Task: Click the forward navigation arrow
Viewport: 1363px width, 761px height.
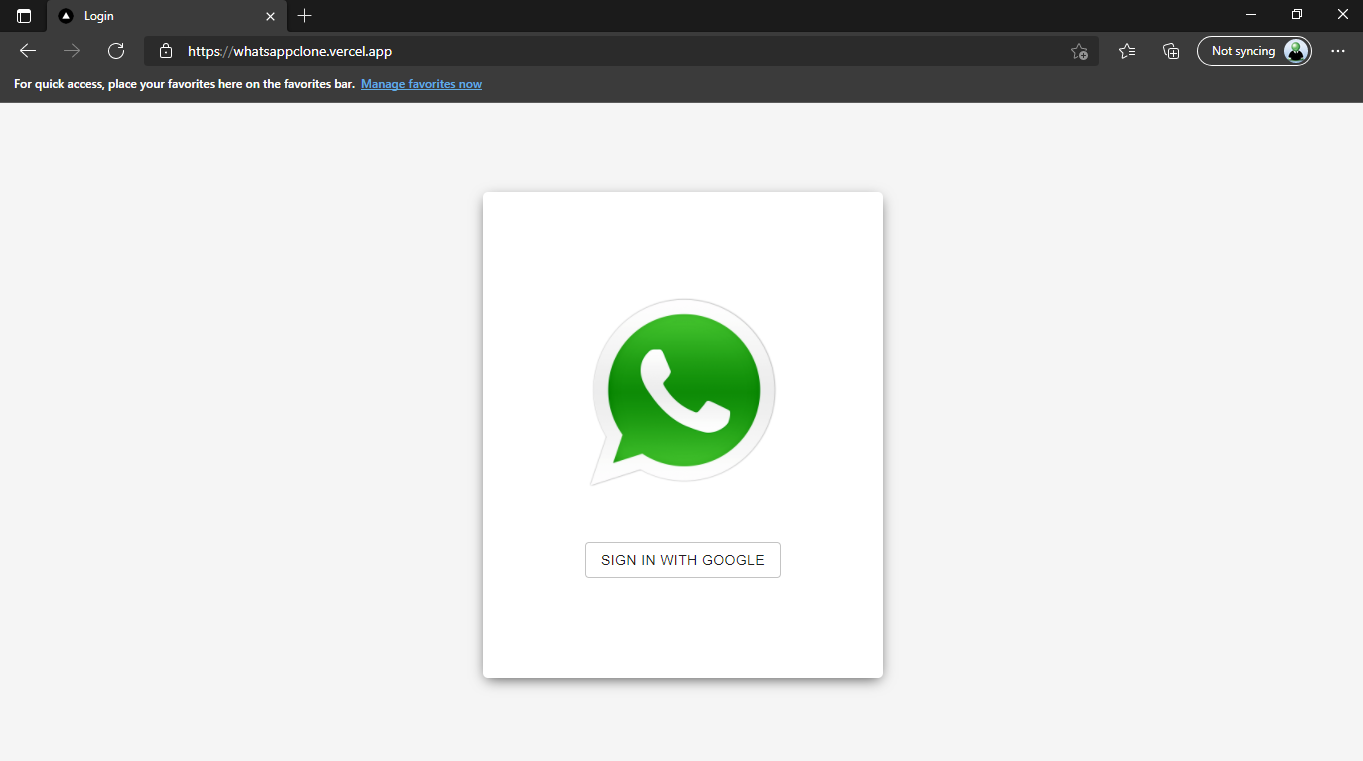Action: (x=72, y=51)
